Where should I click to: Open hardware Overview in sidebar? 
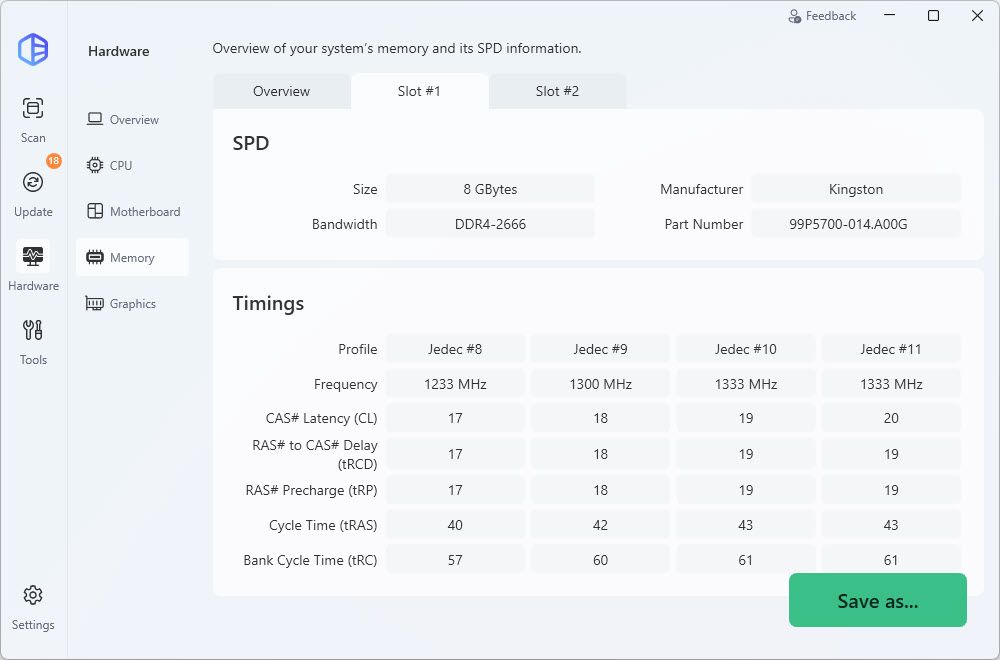(x=132, y=120)
